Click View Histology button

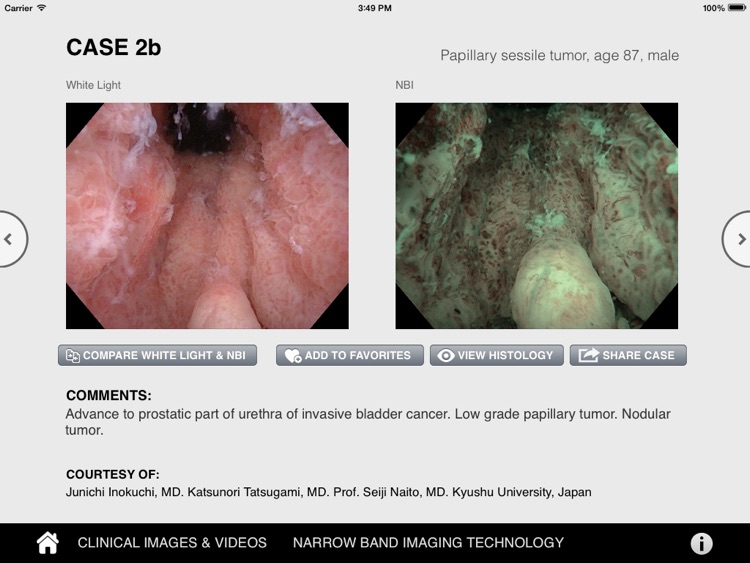tap(496, 355)
